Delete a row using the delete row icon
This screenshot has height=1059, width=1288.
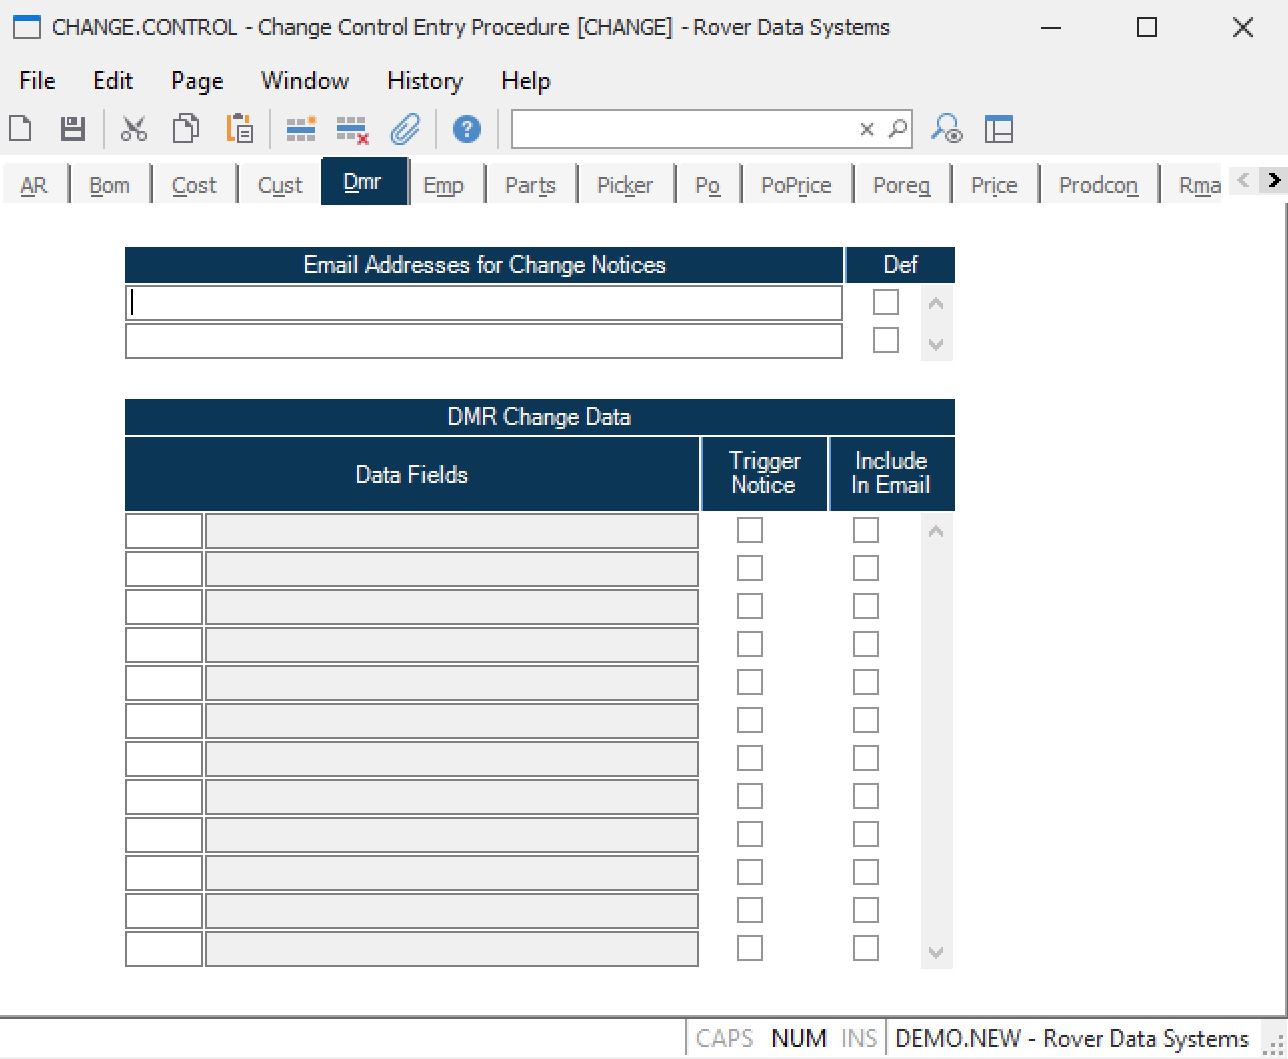[352, 129]
